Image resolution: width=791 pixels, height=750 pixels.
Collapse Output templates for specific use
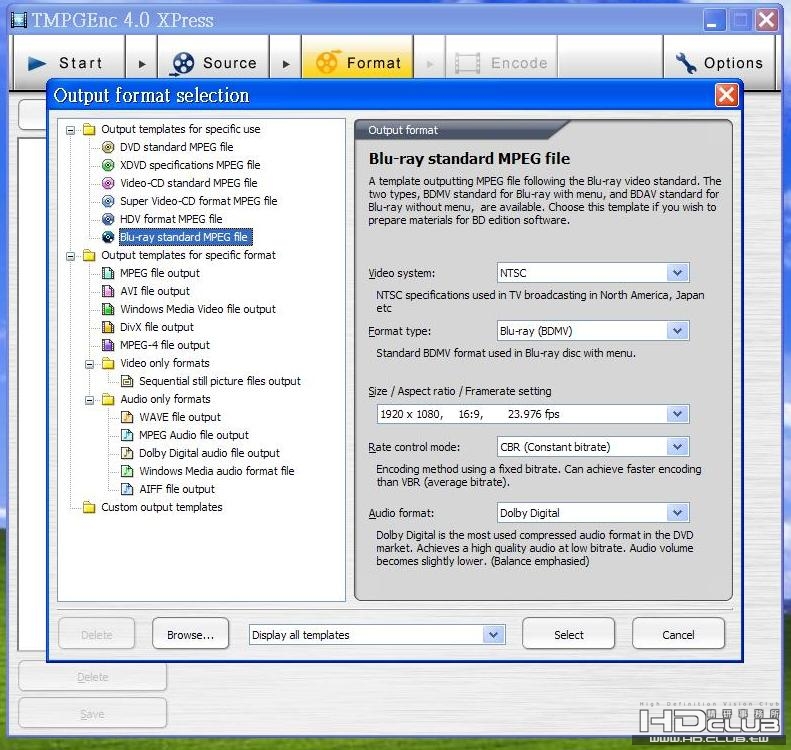pos(71,130)
